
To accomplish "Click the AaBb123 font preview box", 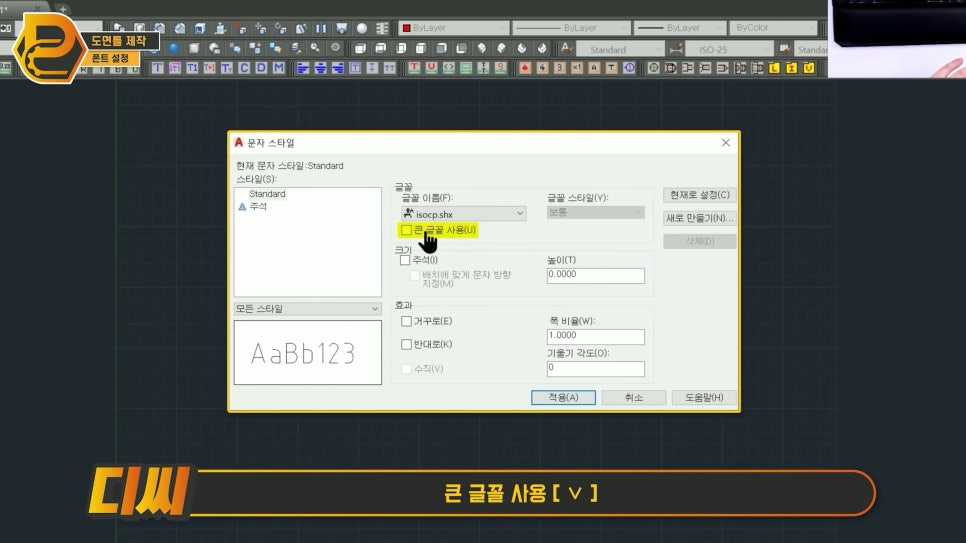I will [x=307, y=353].
